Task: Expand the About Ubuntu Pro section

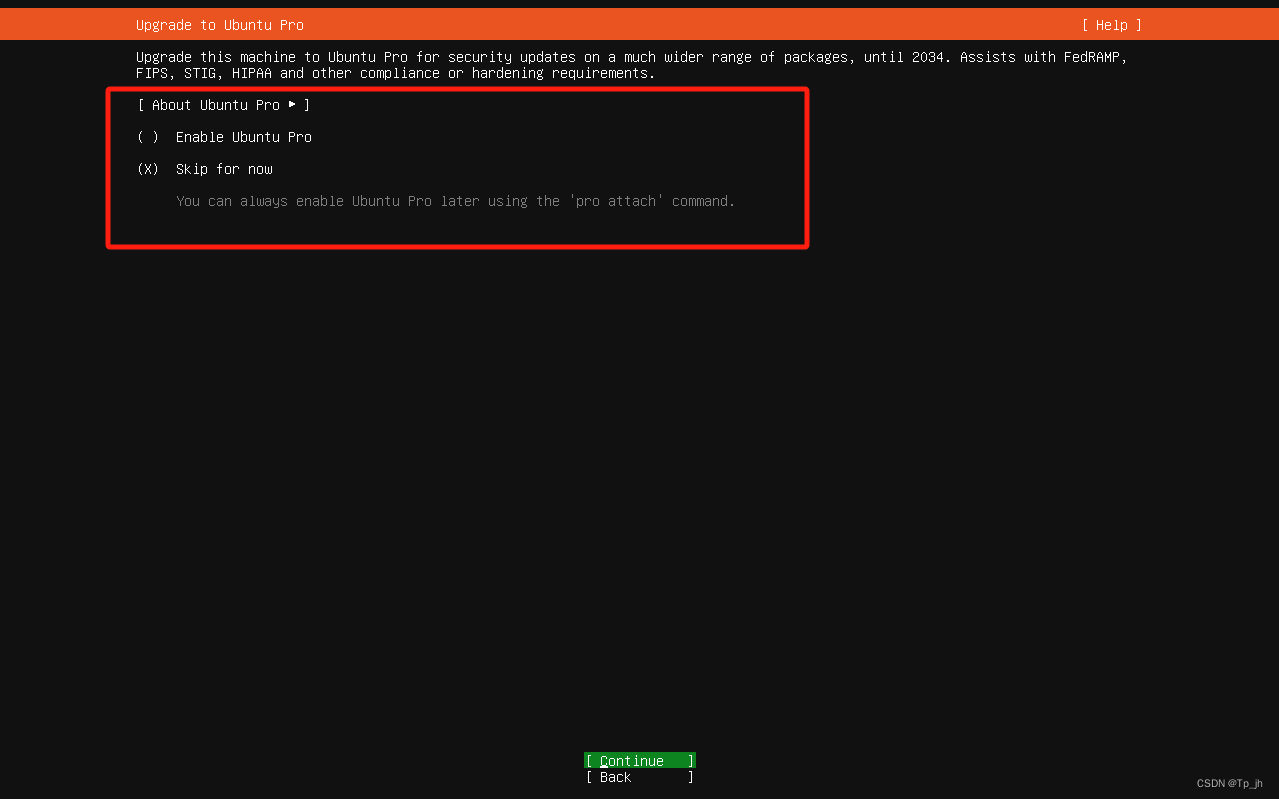Action: [224, 105]
